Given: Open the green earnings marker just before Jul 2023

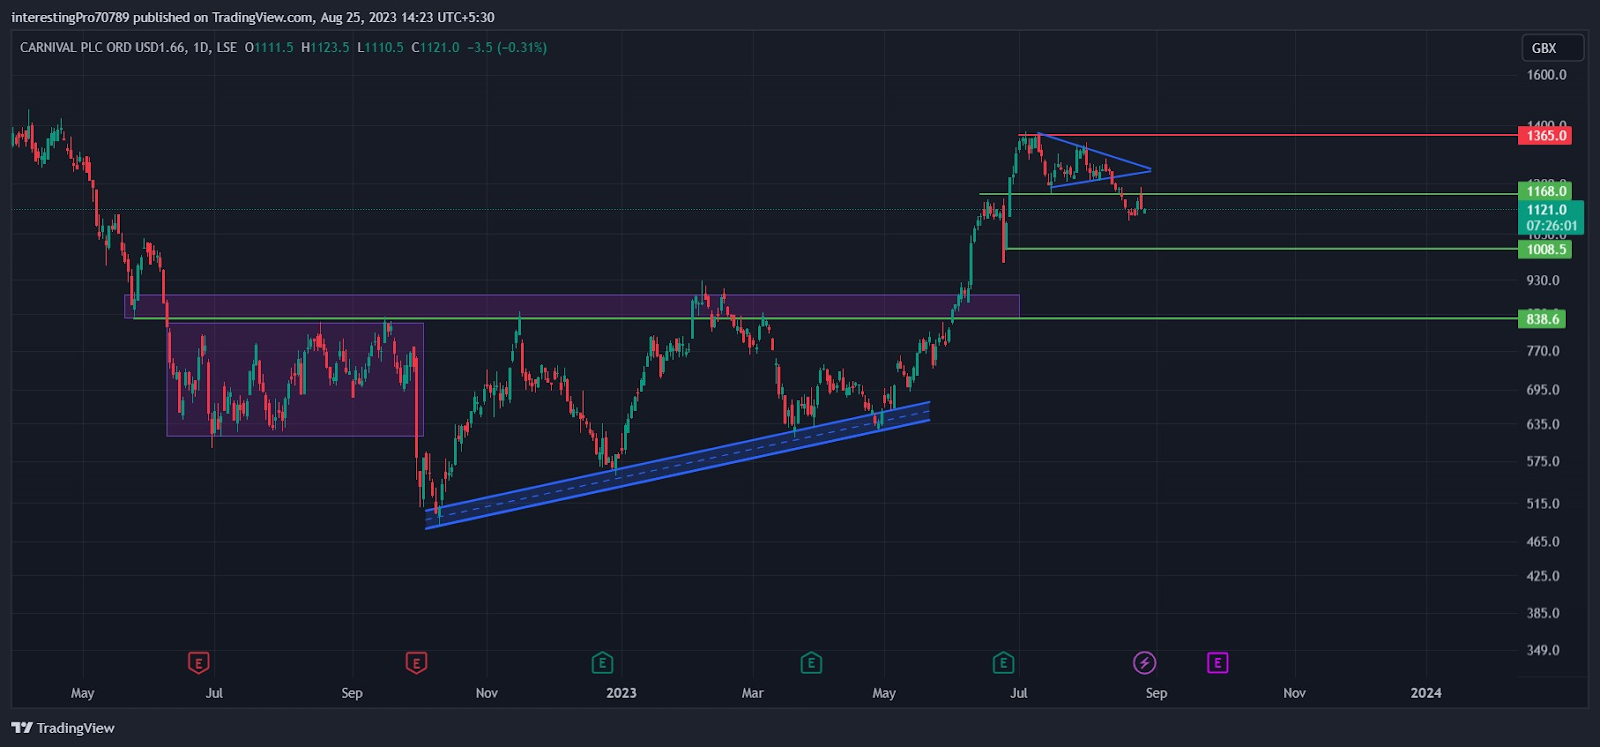Looking at the screenshot, I should pos(1003,663).
